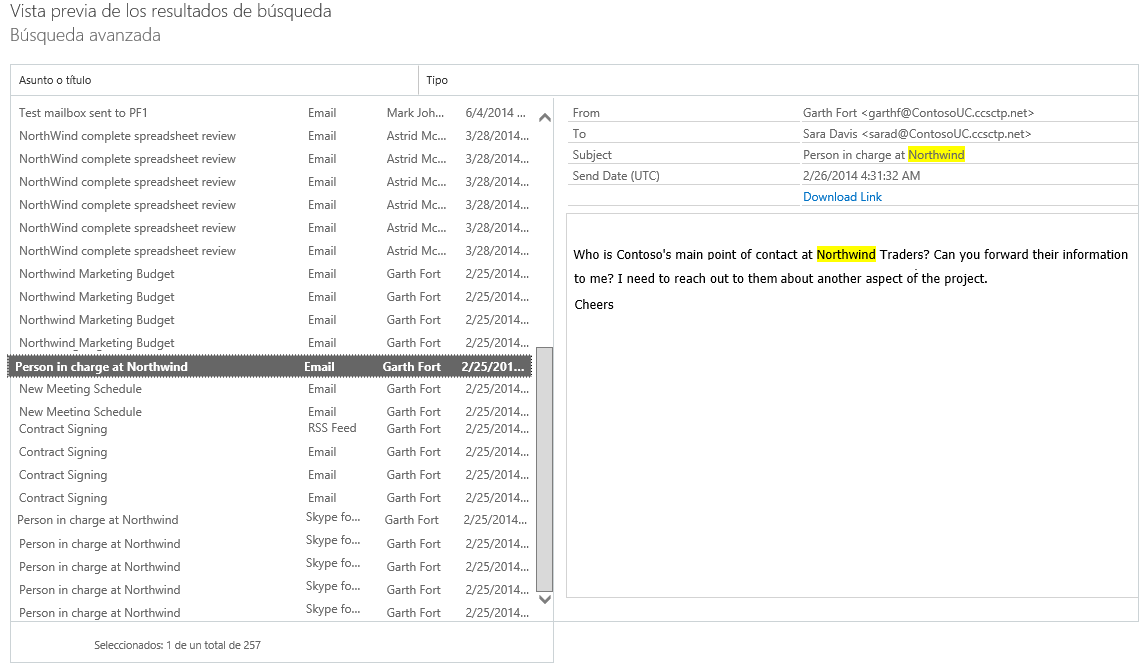
Task: Click the Búsqueda avanzada heading
Action: (x=85, y=36)
